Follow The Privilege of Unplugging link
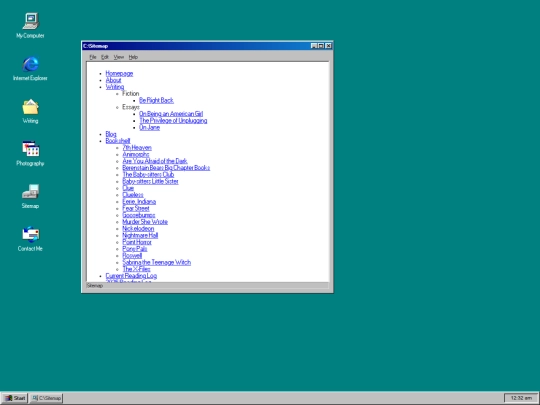540x405 pixels. click(x=173, y=121)
